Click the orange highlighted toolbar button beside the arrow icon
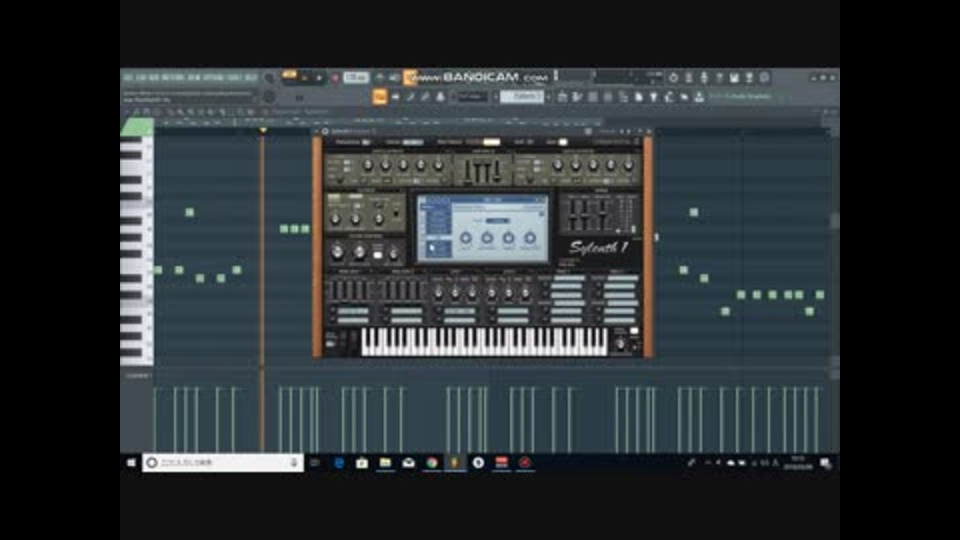This screenshot has width=960, height=540. pos(380,97)
